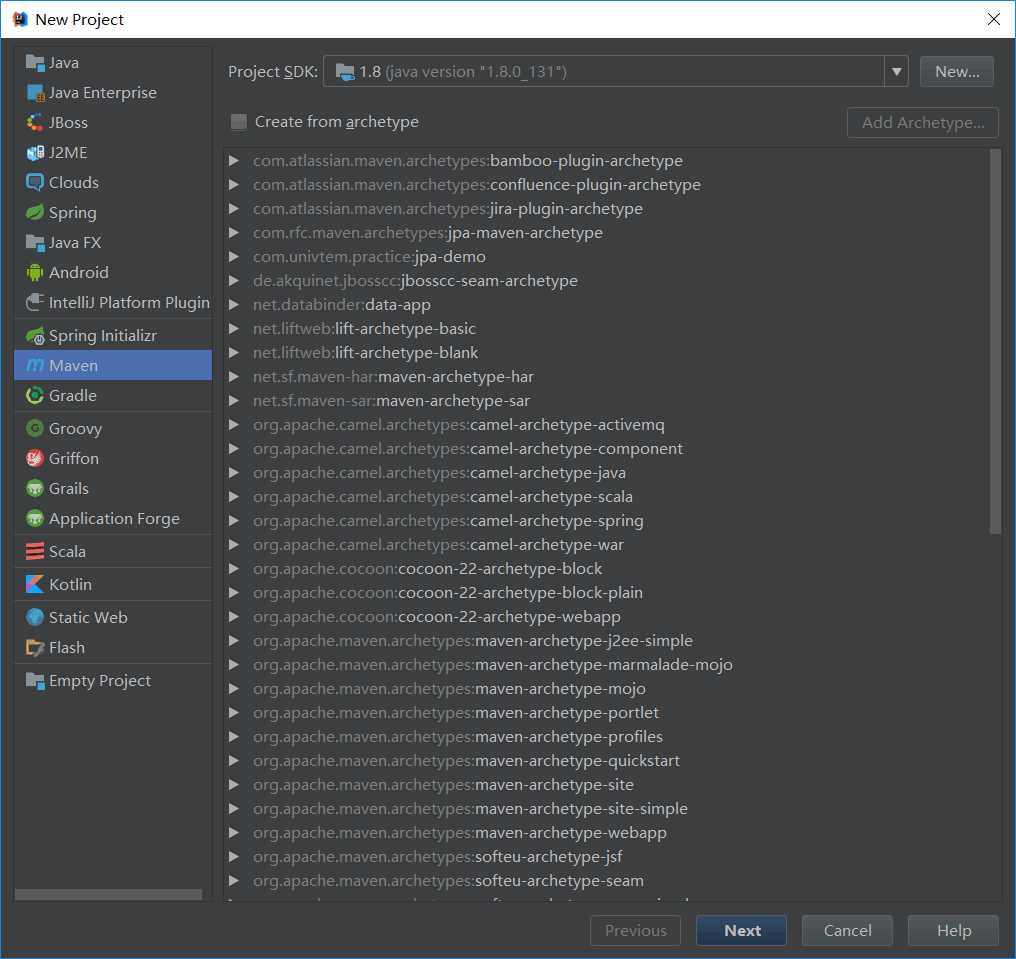This screenshot has width=1016, height=959.
Task: Select the Spring Initializr icon
Action: [34, 335]
